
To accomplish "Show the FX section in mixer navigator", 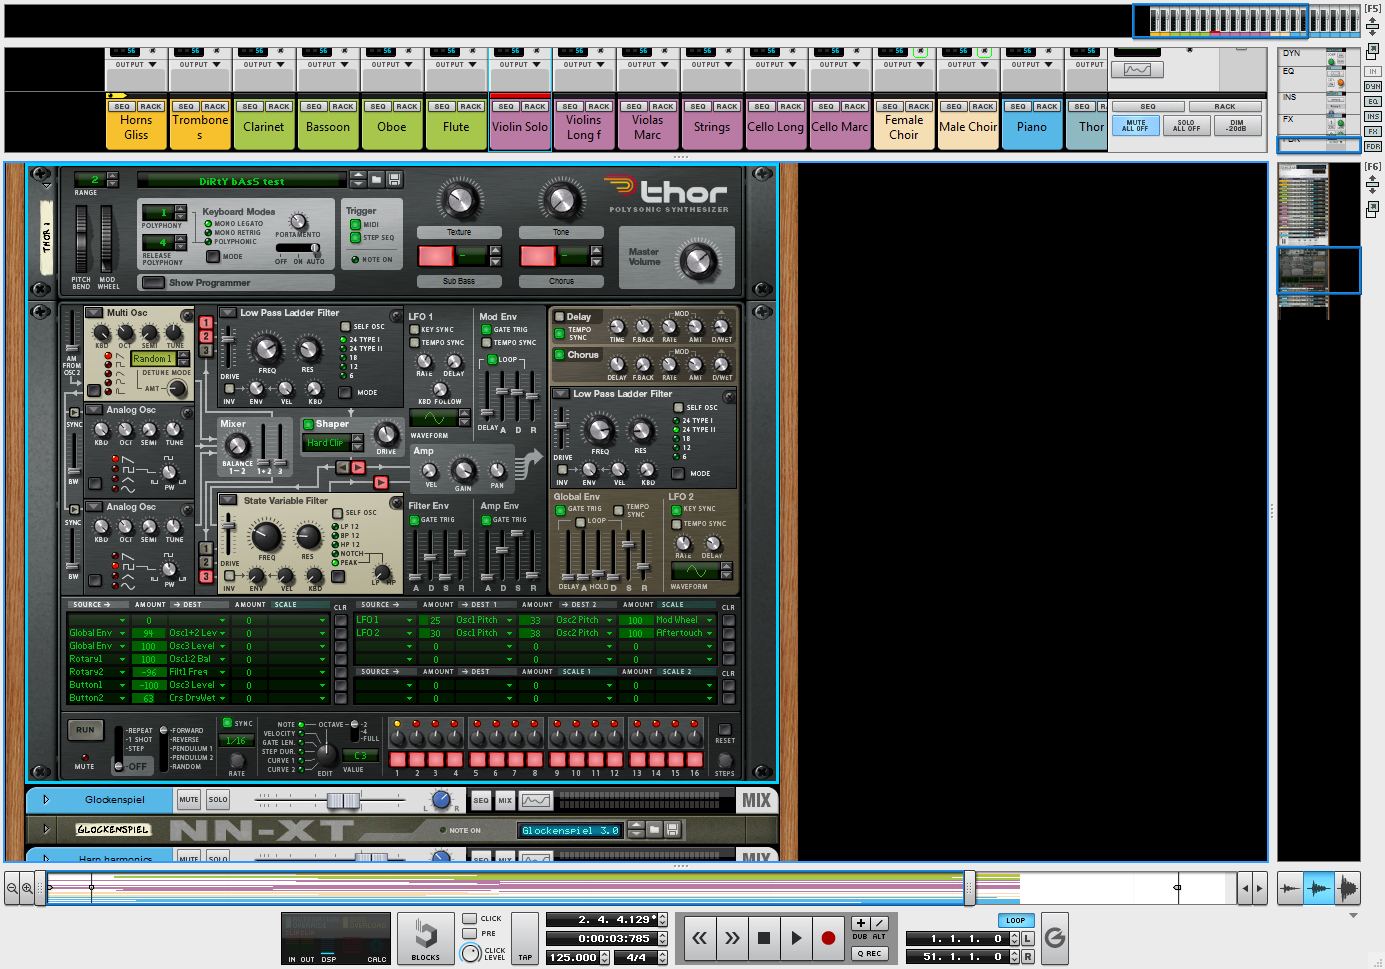I will [1289, 119].
